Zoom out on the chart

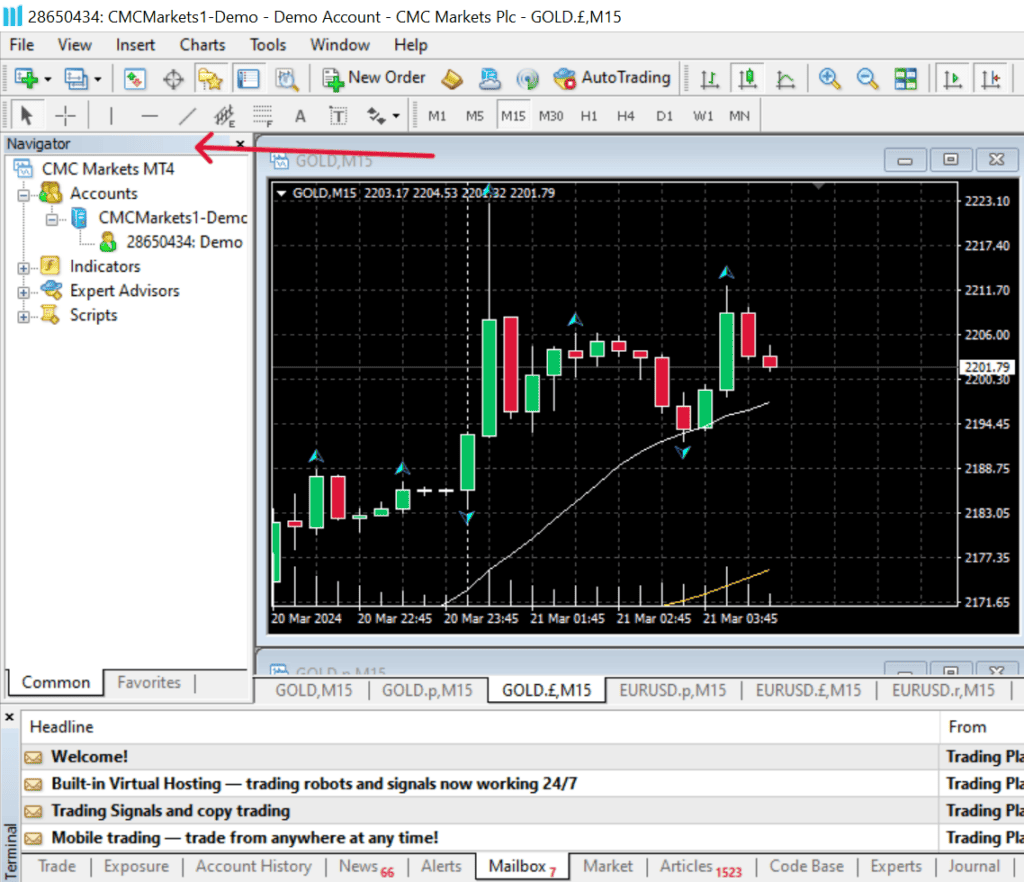(867, 79)
